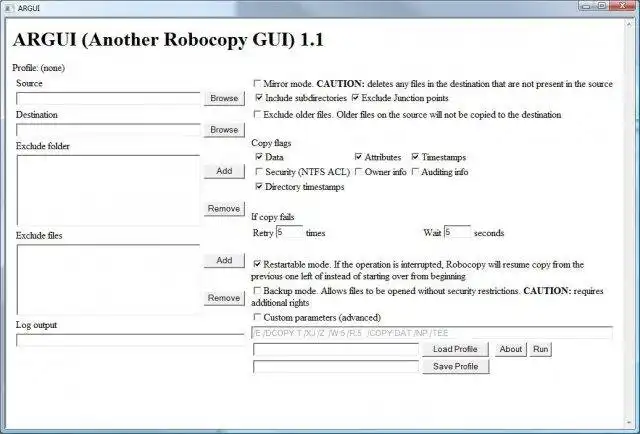Remove an entry from Exclude files list

click(224, 298)
